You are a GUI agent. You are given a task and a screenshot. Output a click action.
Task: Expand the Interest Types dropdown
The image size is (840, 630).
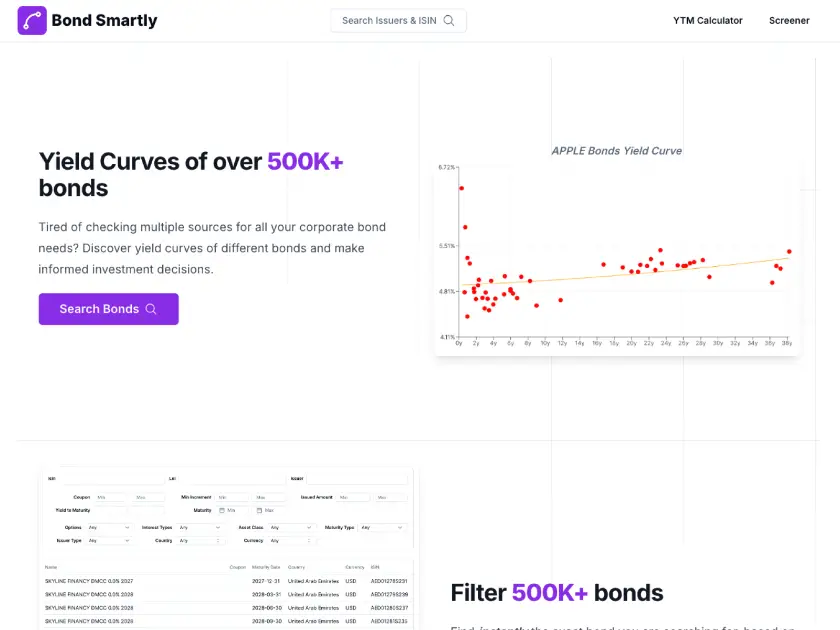click(x=200, y=527)
